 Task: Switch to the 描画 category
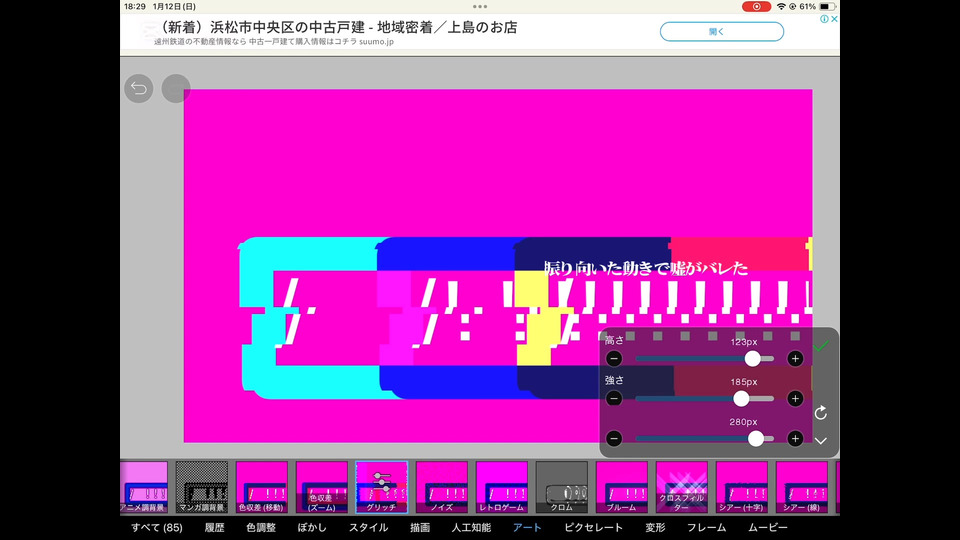coord(420,528)
